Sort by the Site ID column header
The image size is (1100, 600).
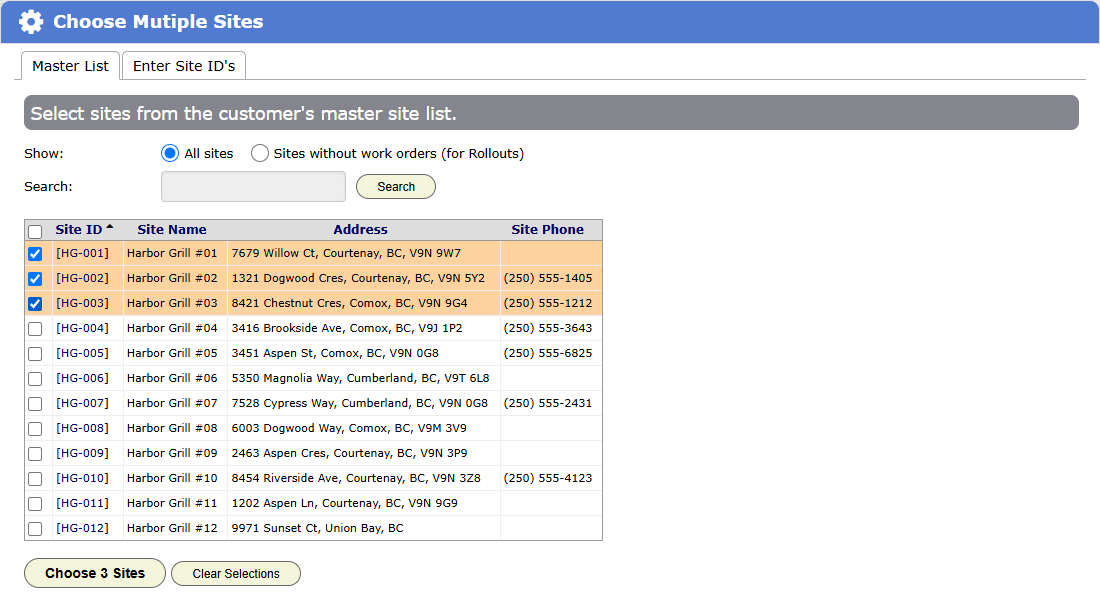[x=79, y=229]
